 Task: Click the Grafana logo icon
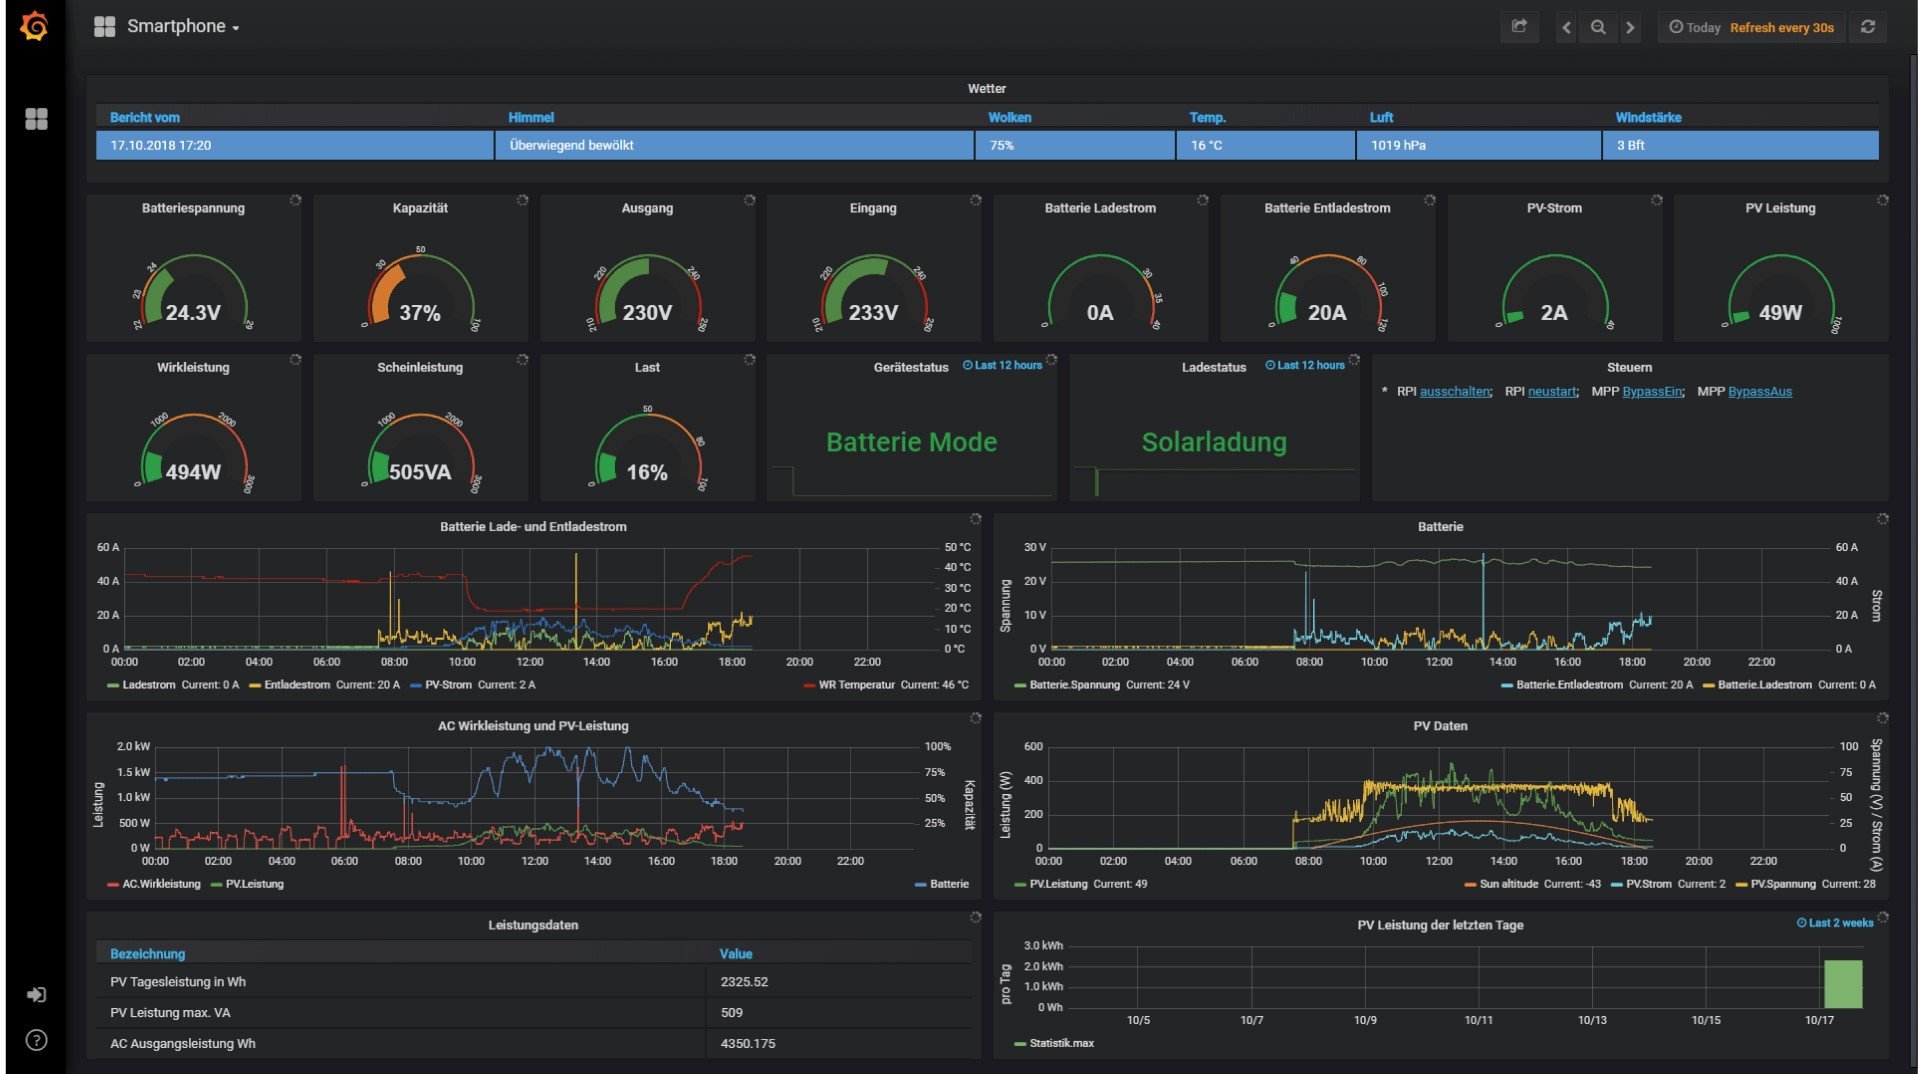34,26
